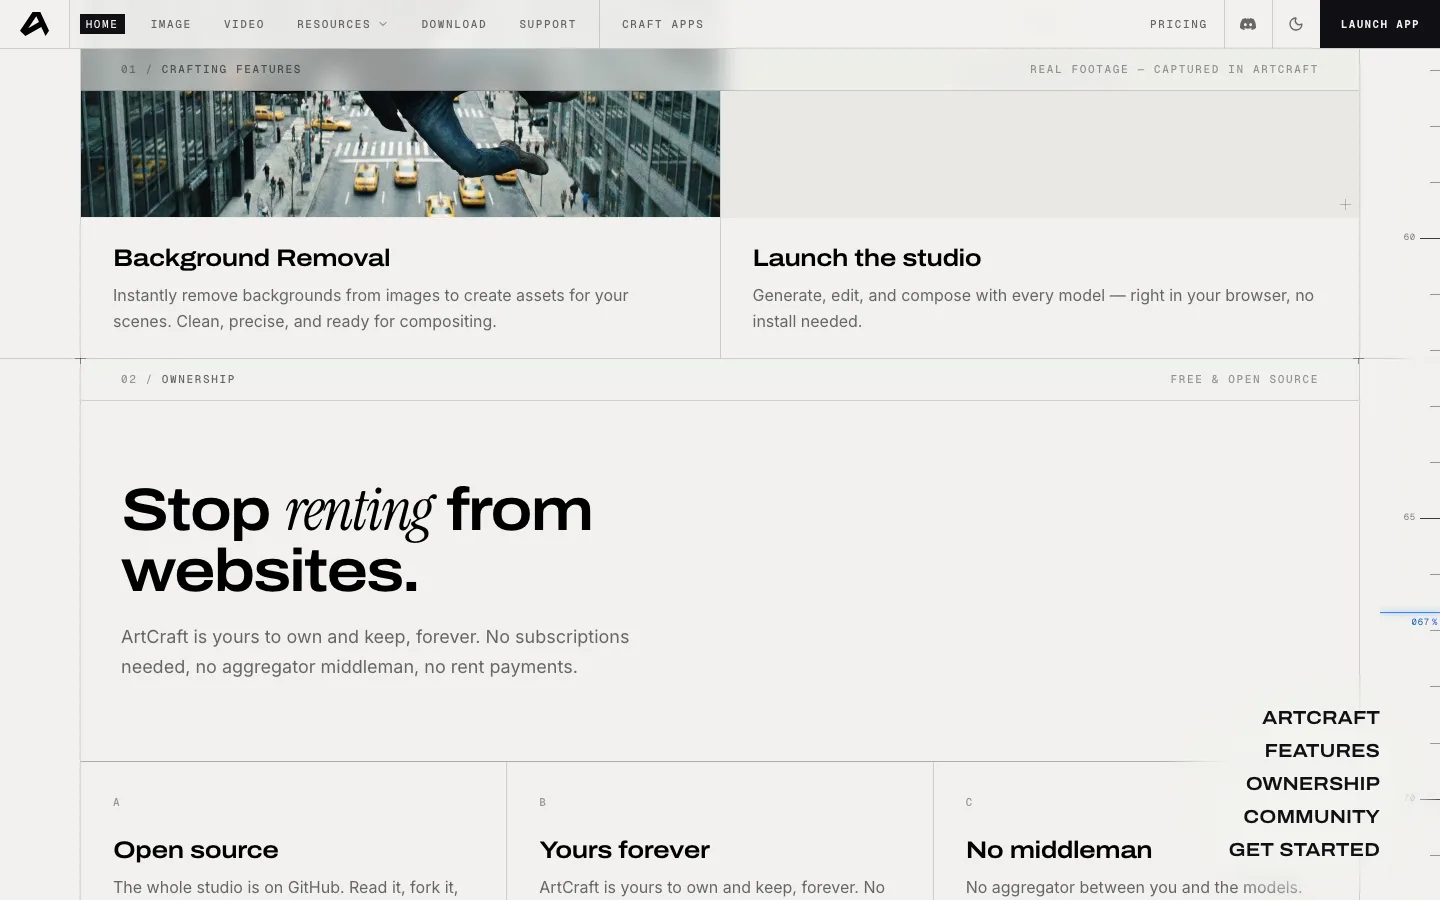
Task: Open Craft Apps in the navbar
Action: point(663,24)
